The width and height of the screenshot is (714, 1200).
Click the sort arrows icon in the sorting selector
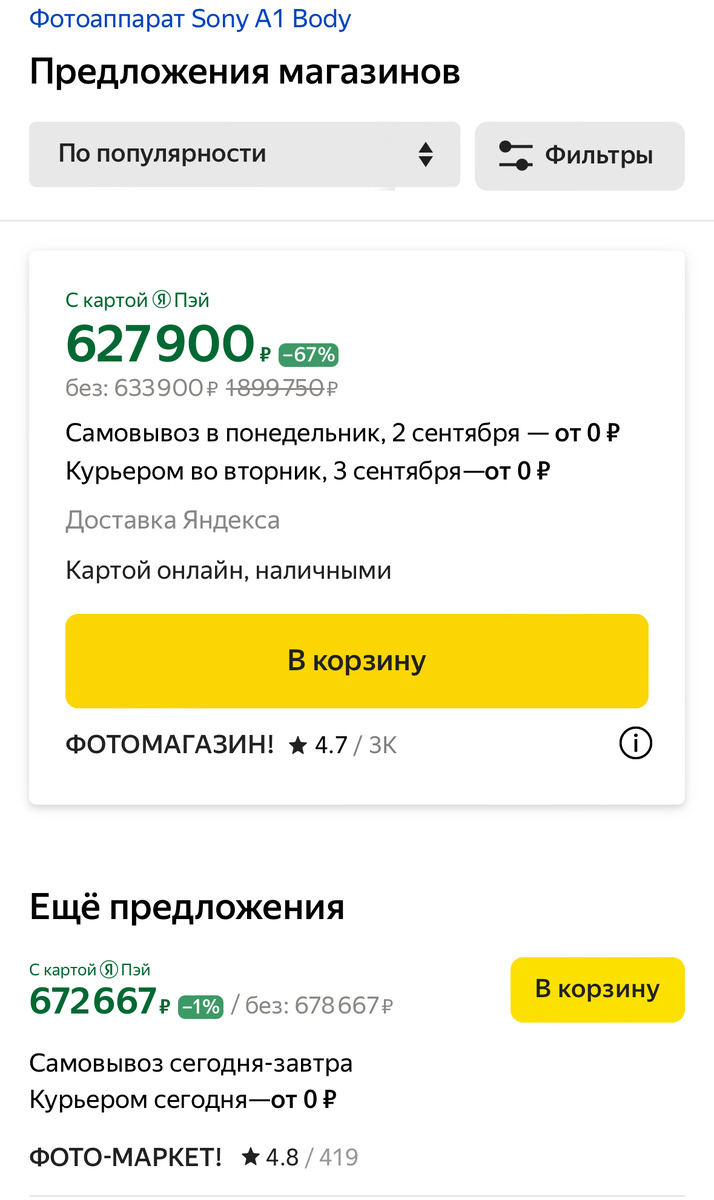coord(427,155)
